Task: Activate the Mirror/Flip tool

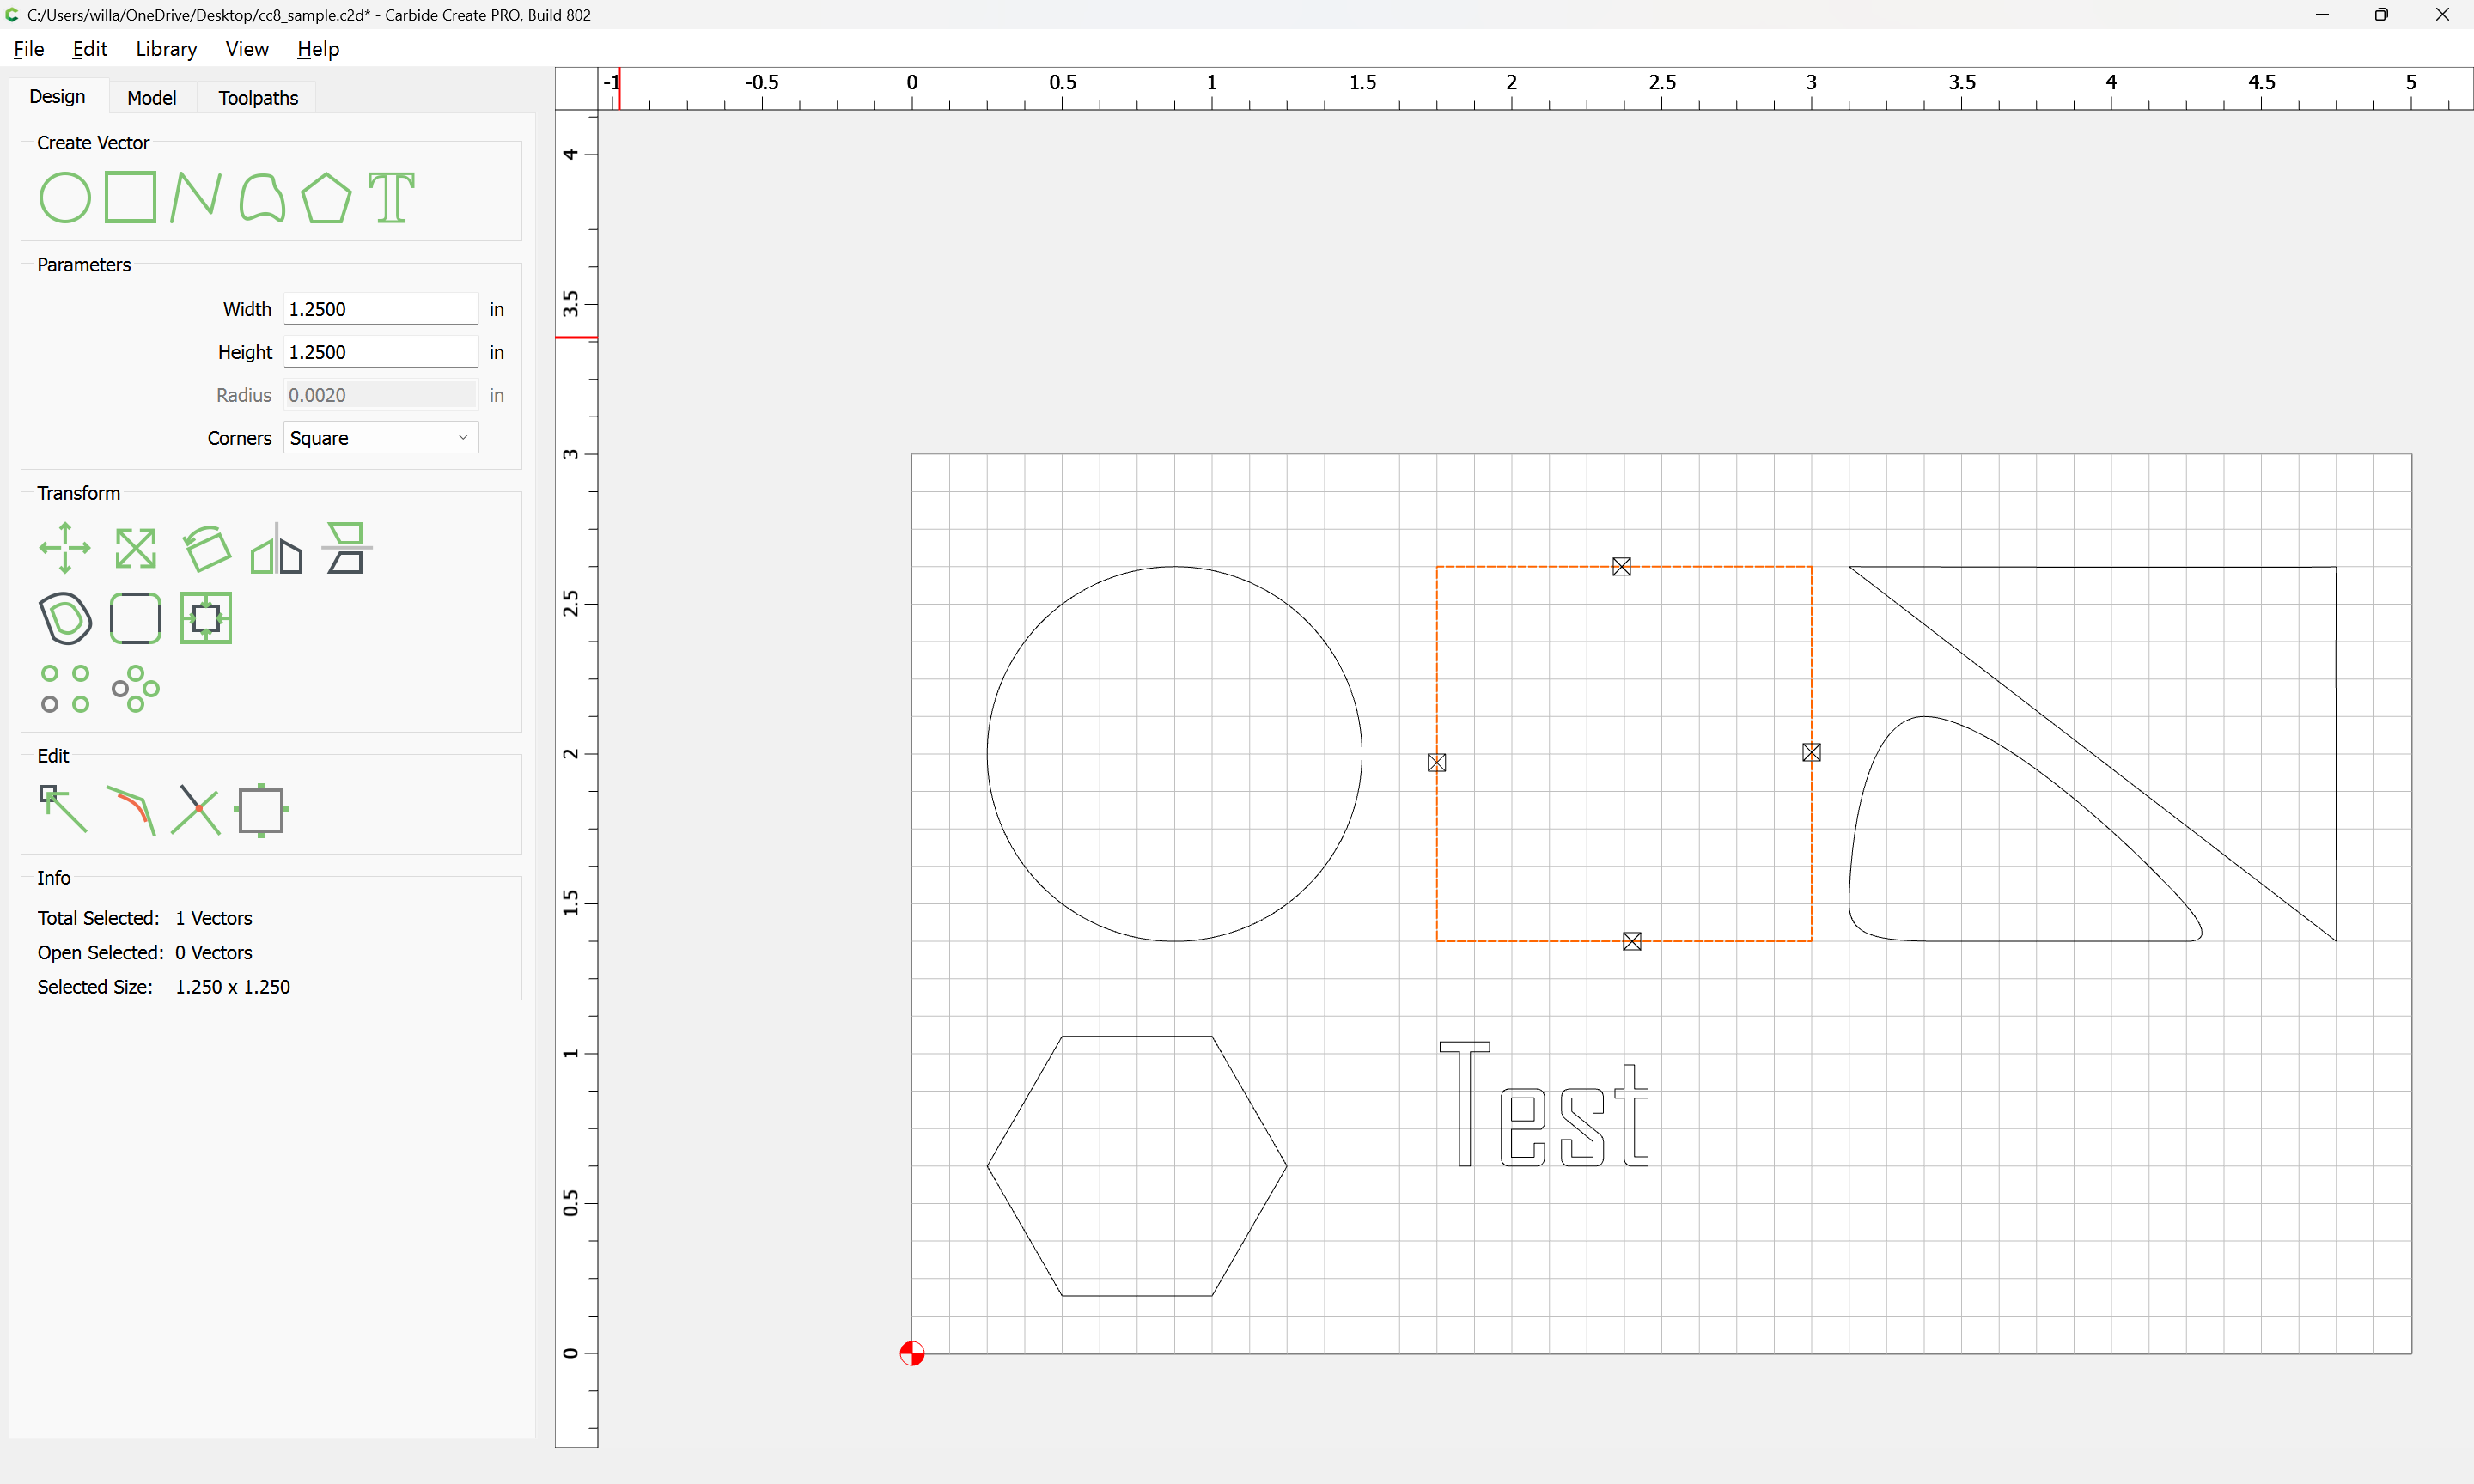Action: 276,548
